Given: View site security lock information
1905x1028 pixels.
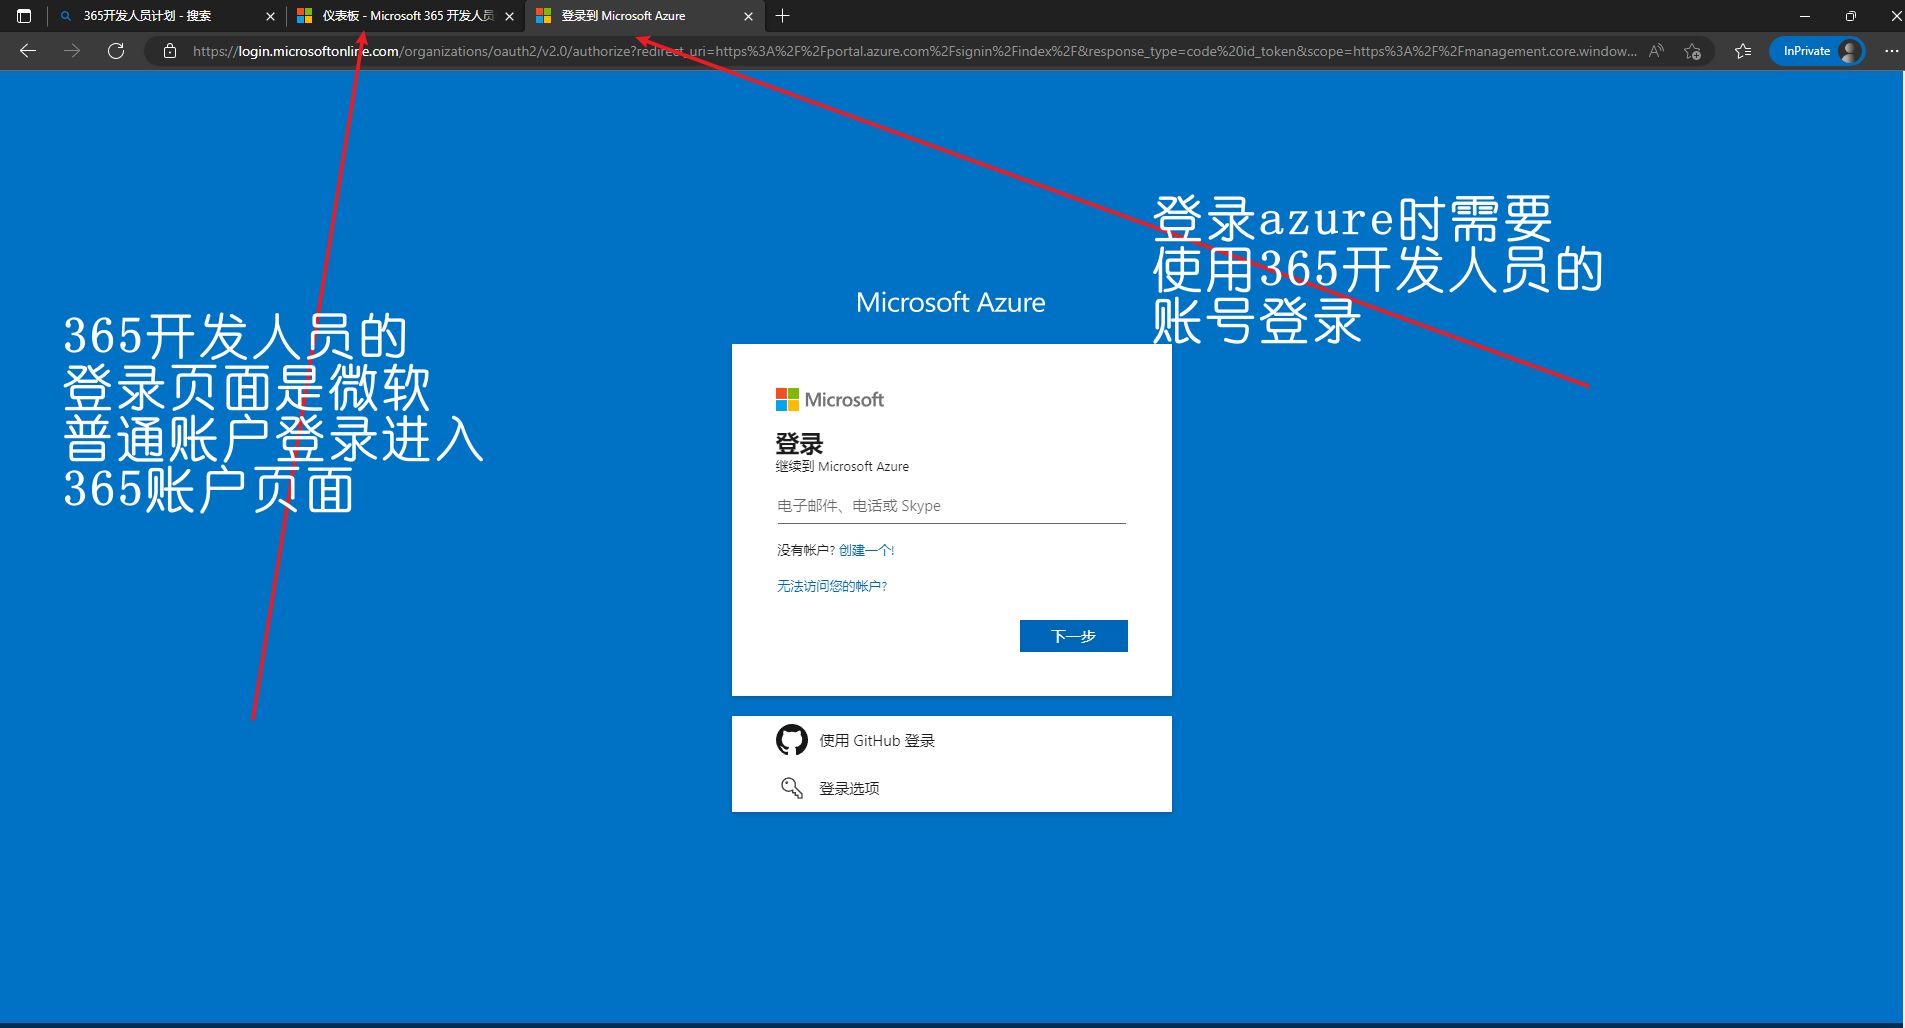Looking at the screenshot, I should click(170, 51).
